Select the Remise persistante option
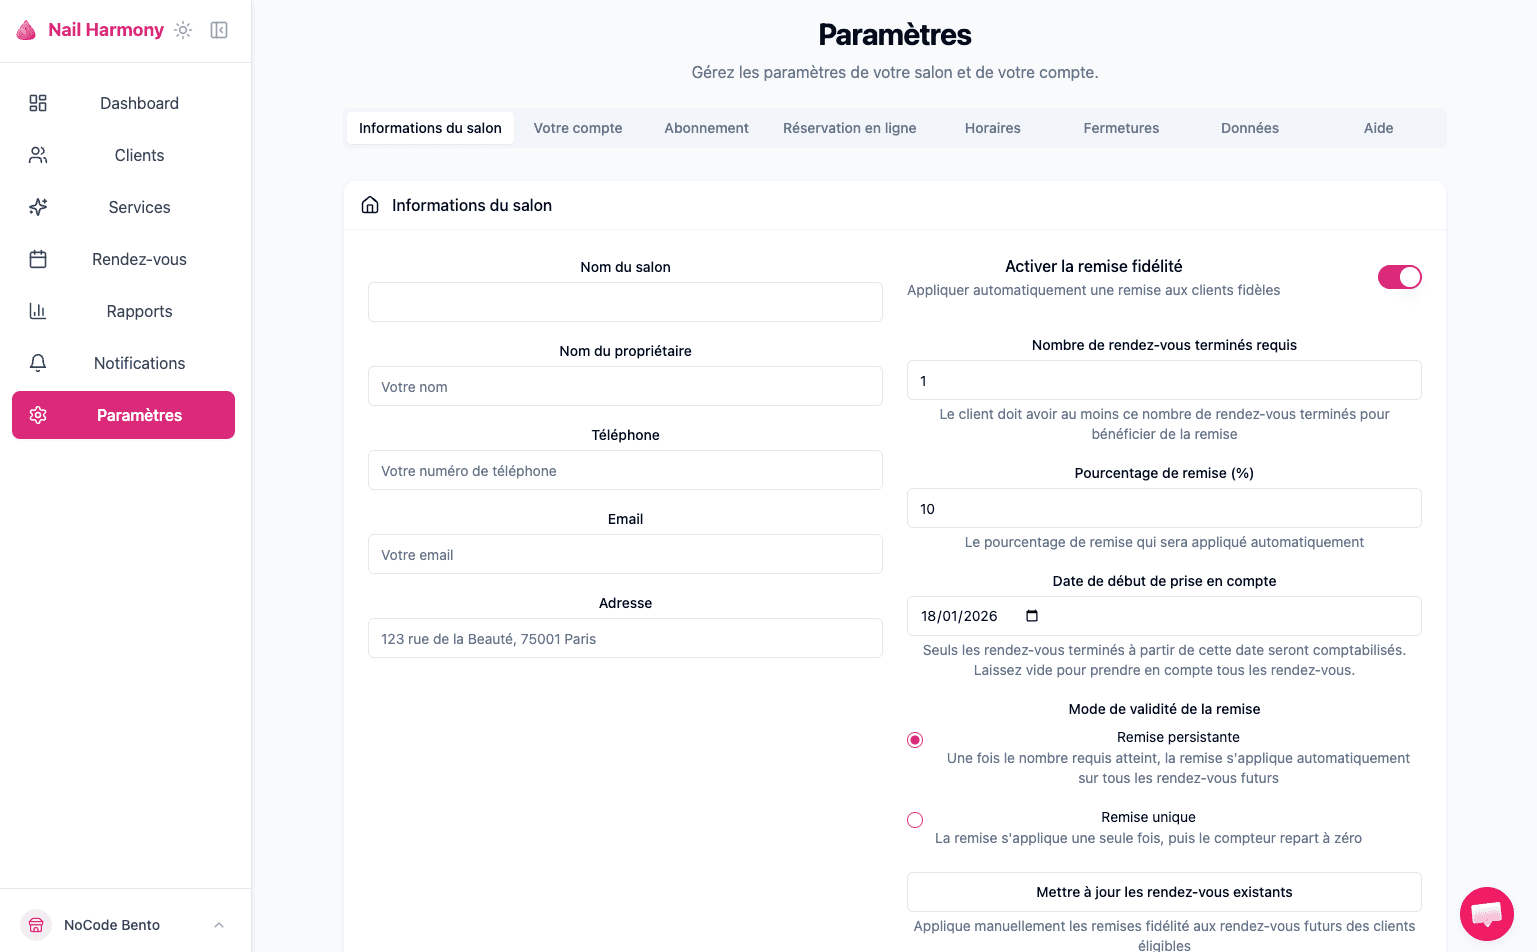Screen dimensions: 1537x952 pyautogui.click(x=915, y=739)
